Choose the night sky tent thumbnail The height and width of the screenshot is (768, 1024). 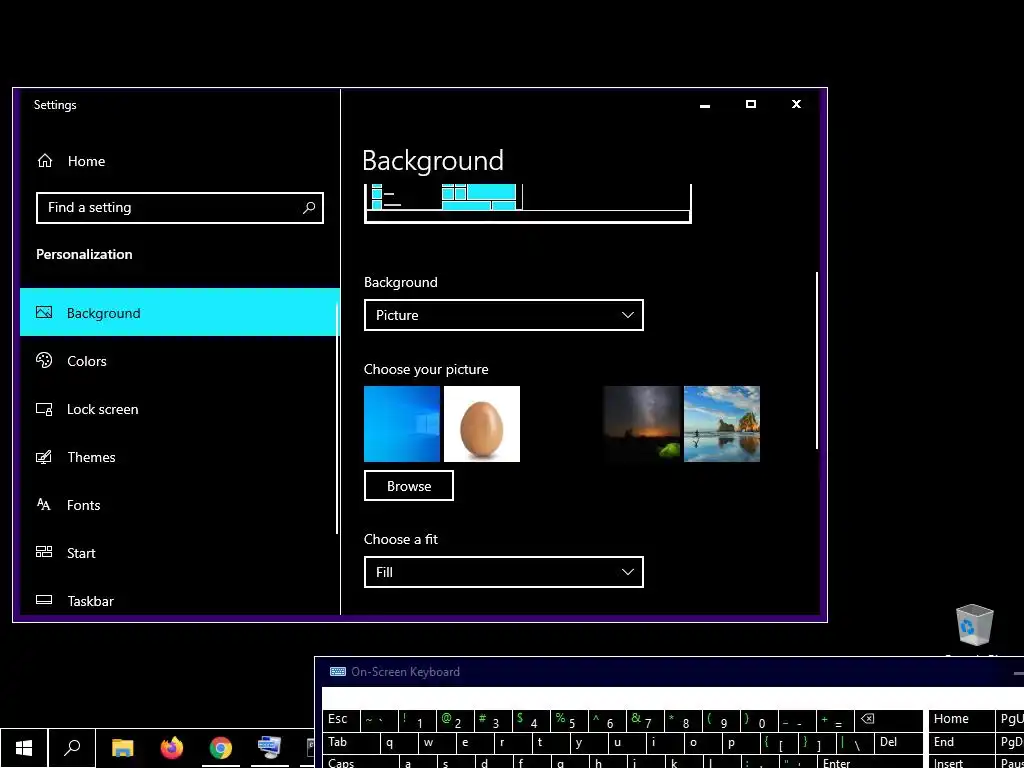[x=642, y=424]
